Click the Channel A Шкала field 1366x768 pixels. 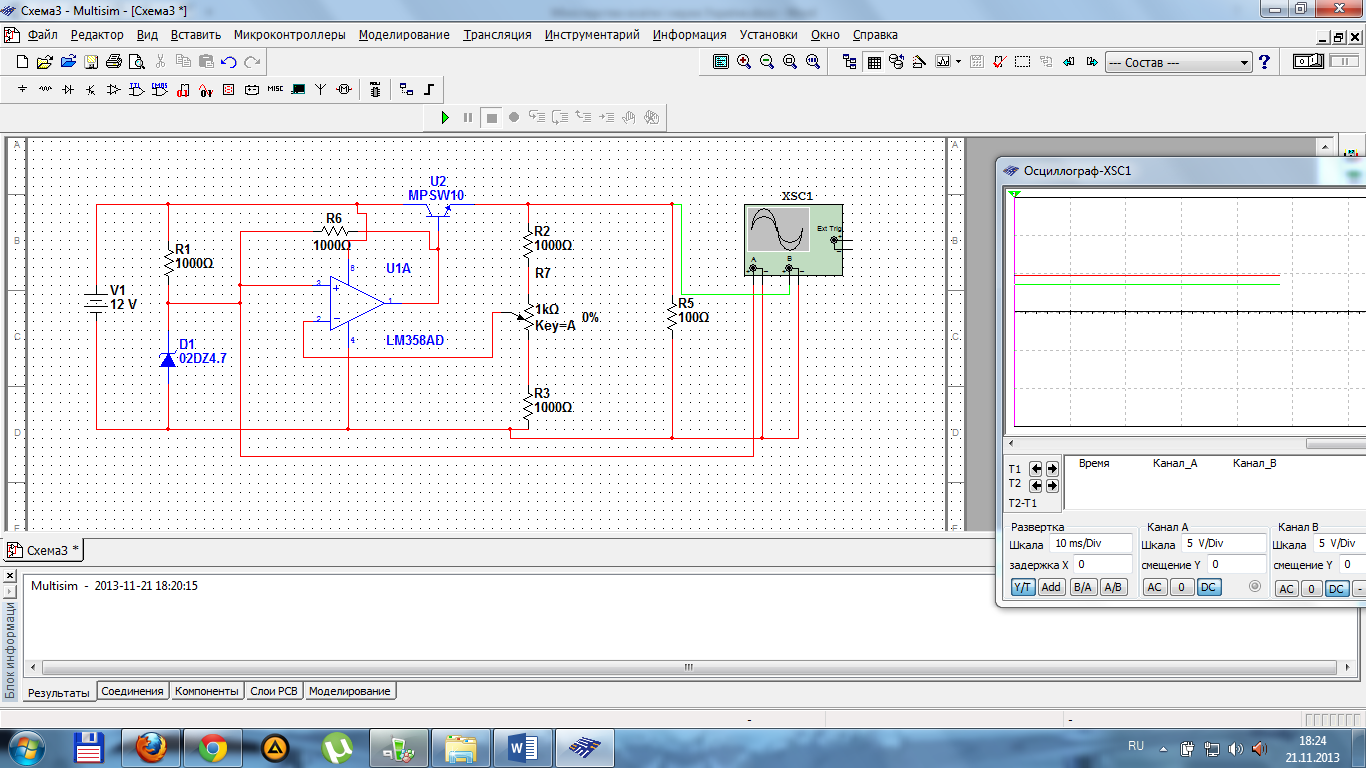[1222, 544]
